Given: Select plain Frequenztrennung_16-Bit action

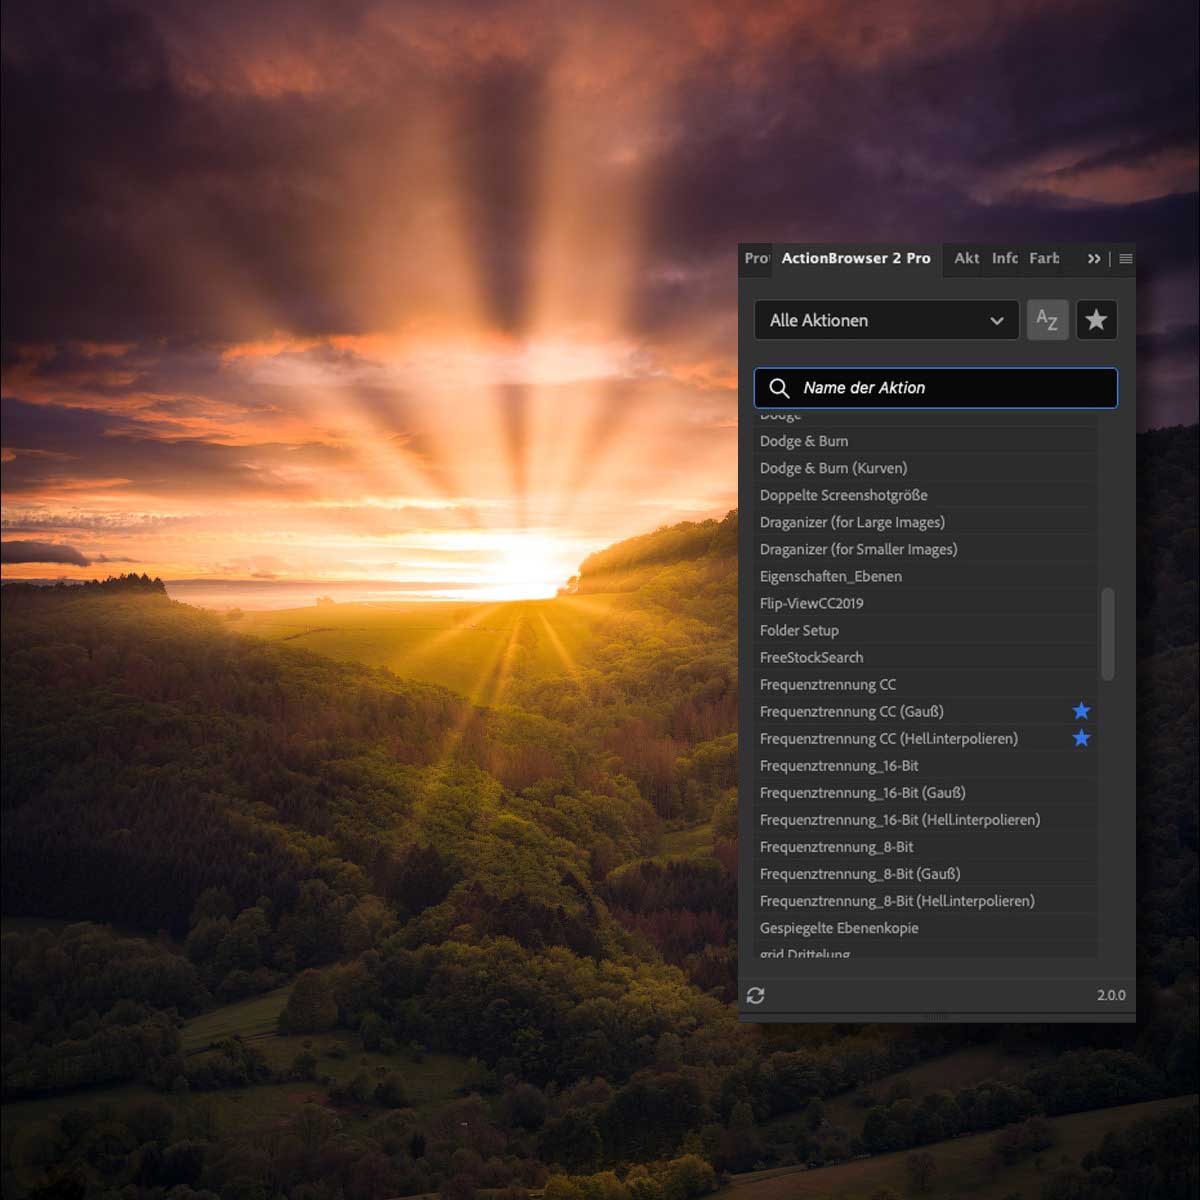Looking at the screenshot, I should 925,765.
